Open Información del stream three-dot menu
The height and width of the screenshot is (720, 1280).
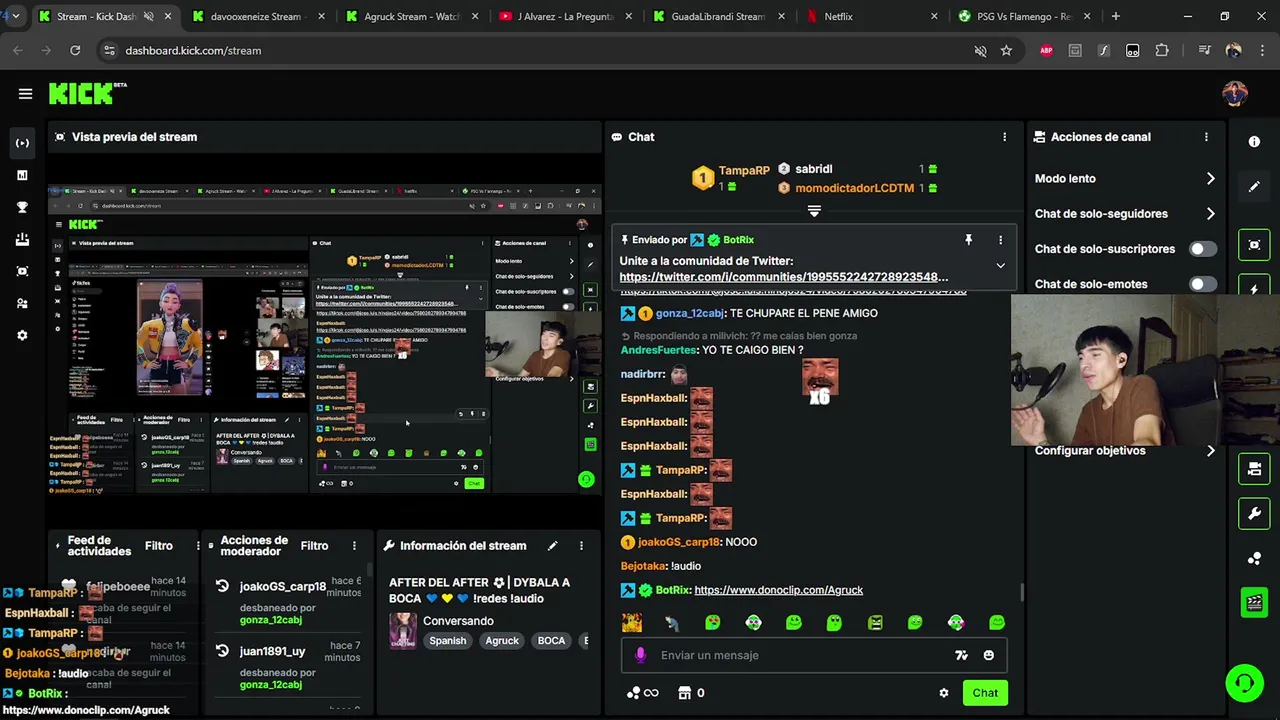point(581,546)
